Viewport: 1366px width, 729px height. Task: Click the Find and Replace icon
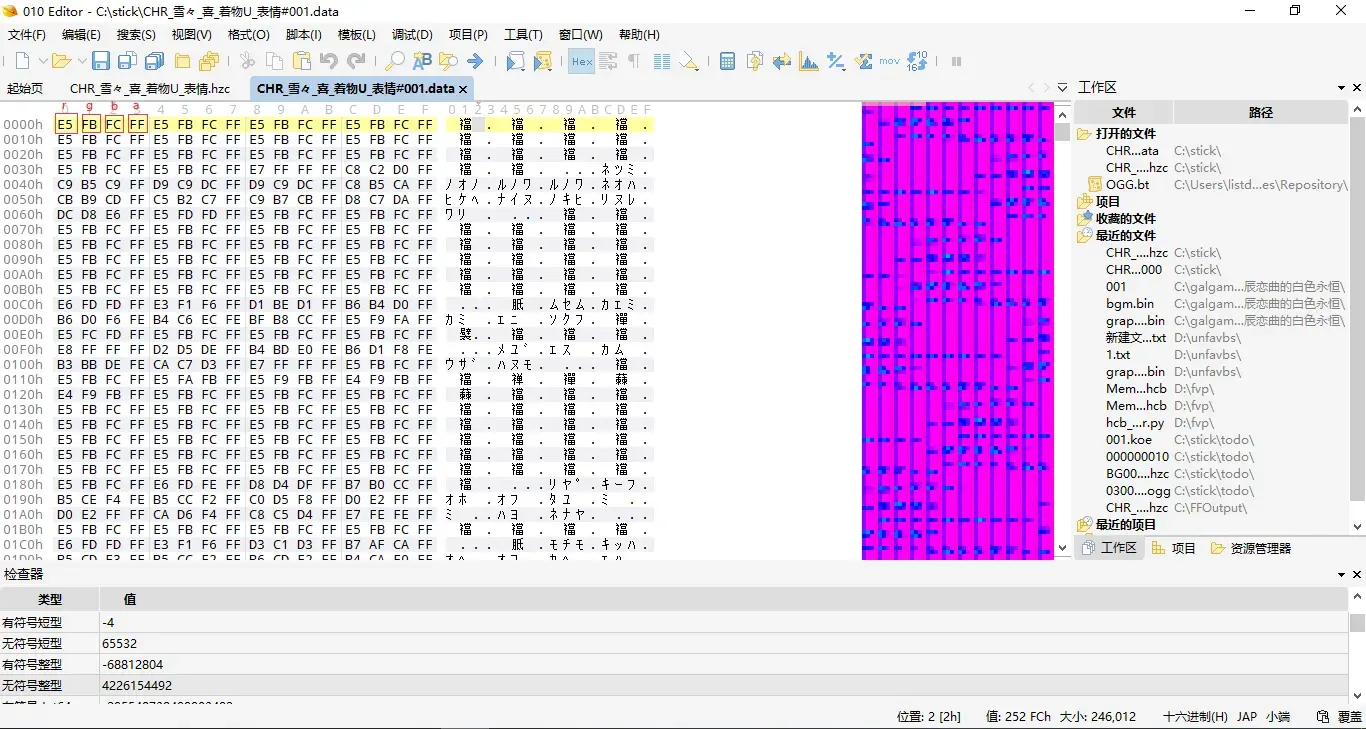(422, 61)
